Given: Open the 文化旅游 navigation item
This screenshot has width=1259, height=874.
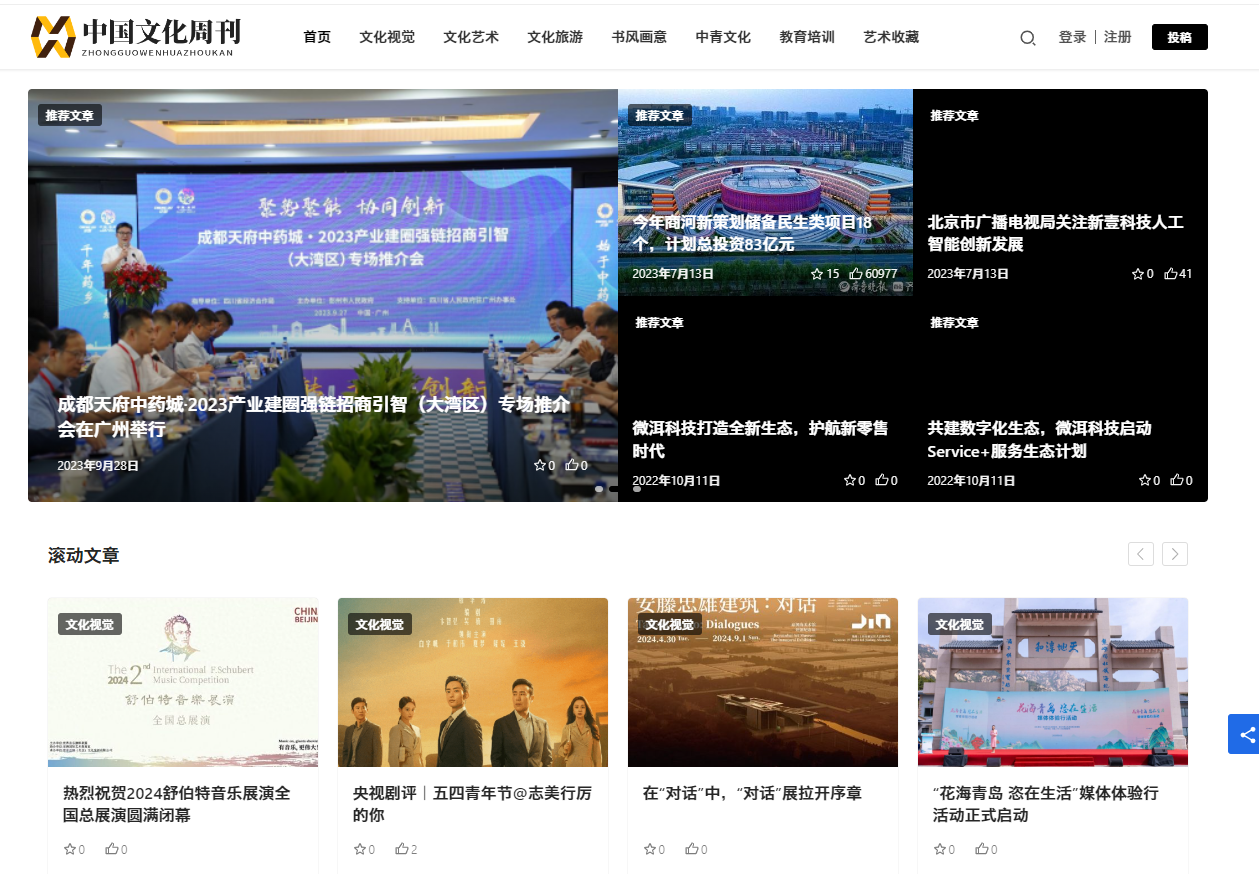Looking at the screenshot, I should [x=555, y=37].
